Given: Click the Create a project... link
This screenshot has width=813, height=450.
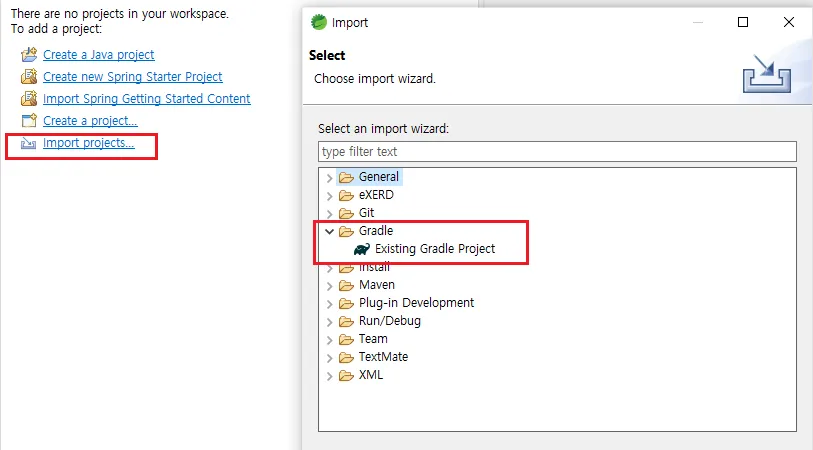Looking at the screenshot, I should pyautogui.click(x=90, y=121).
